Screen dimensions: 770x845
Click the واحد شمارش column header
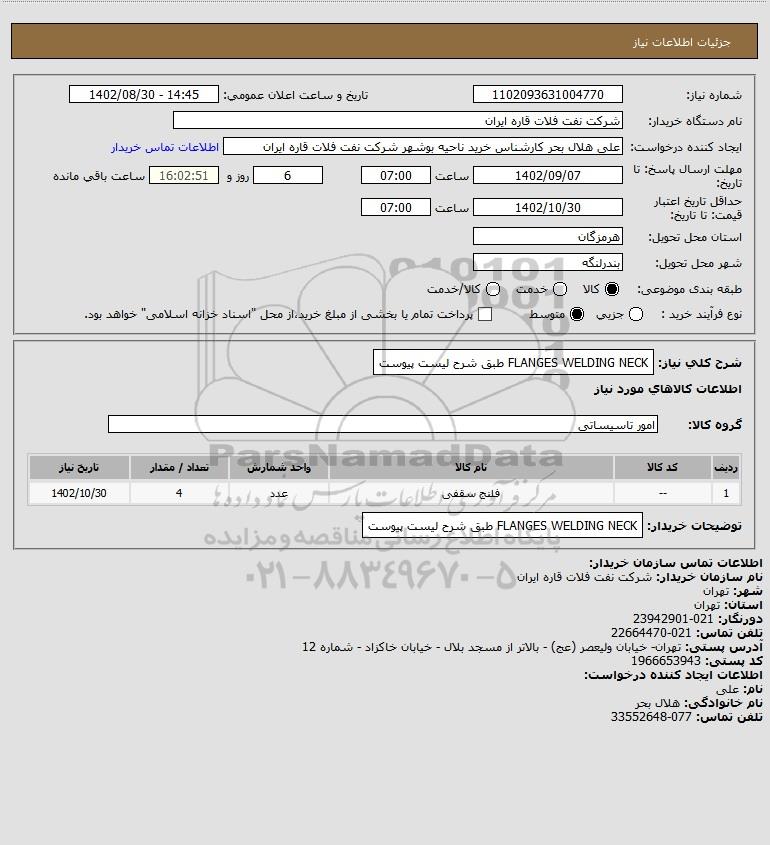click(x=279, y=468)
